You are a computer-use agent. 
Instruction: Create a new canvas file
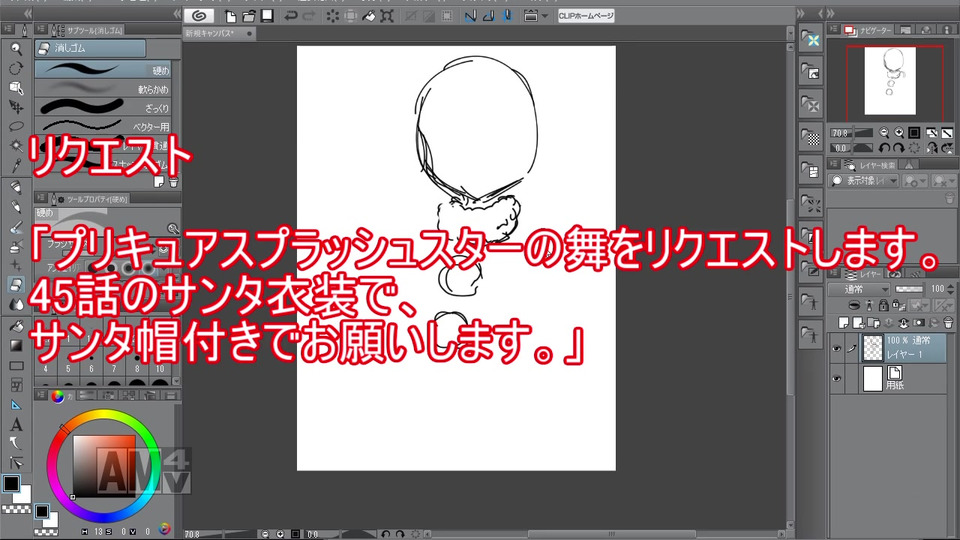(231, 15)
